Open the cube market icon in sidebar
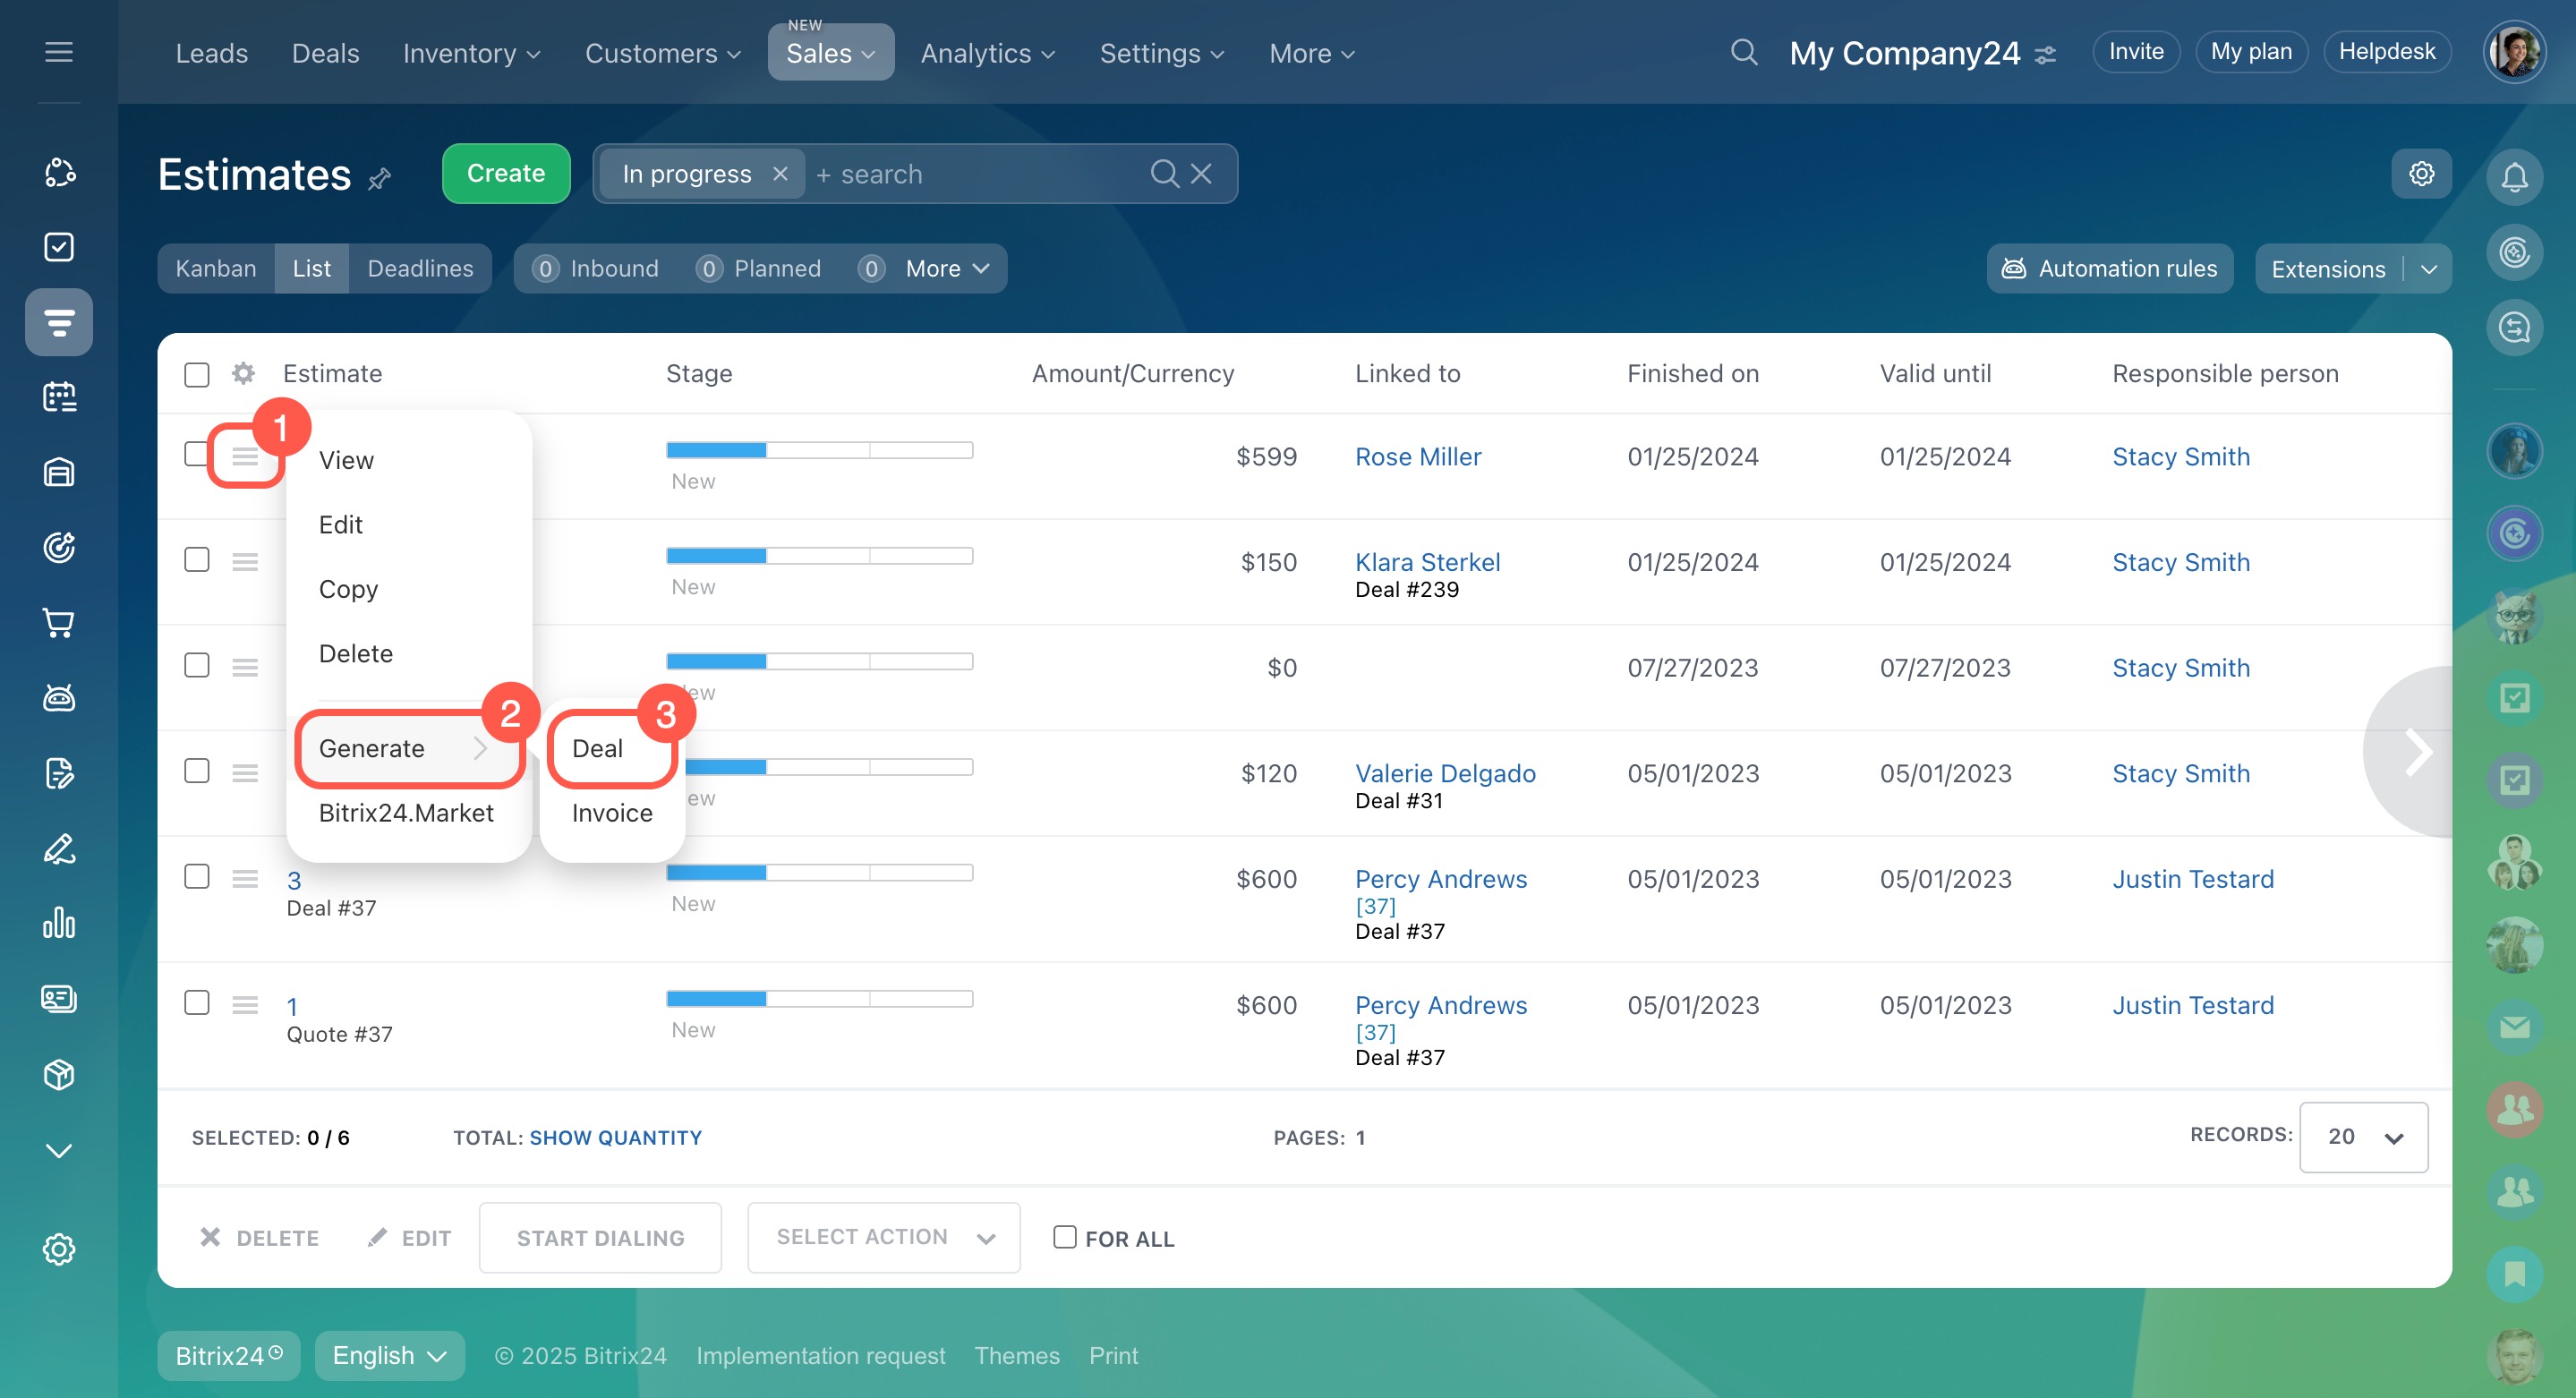 [59, 1074]
